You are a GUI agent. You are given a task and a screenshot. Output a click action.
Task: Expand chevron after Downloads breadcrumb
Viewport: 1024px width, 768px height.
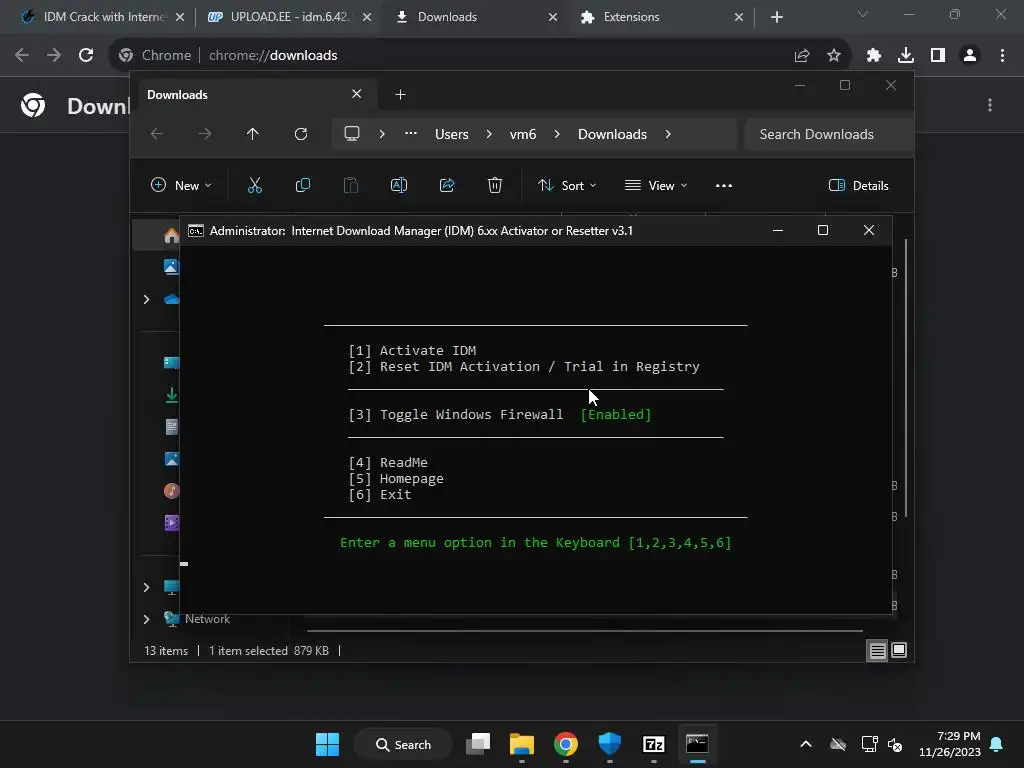668,134
